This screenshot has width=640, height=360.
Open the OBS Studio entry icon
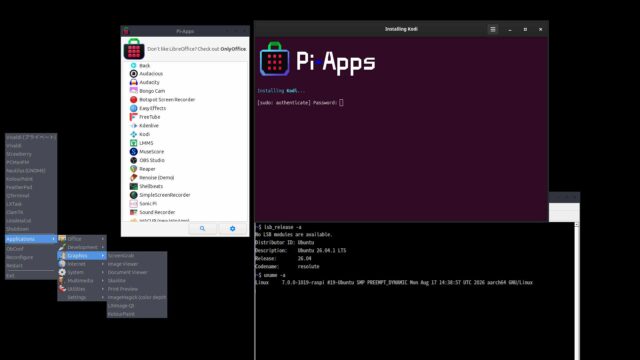(133, 160)
